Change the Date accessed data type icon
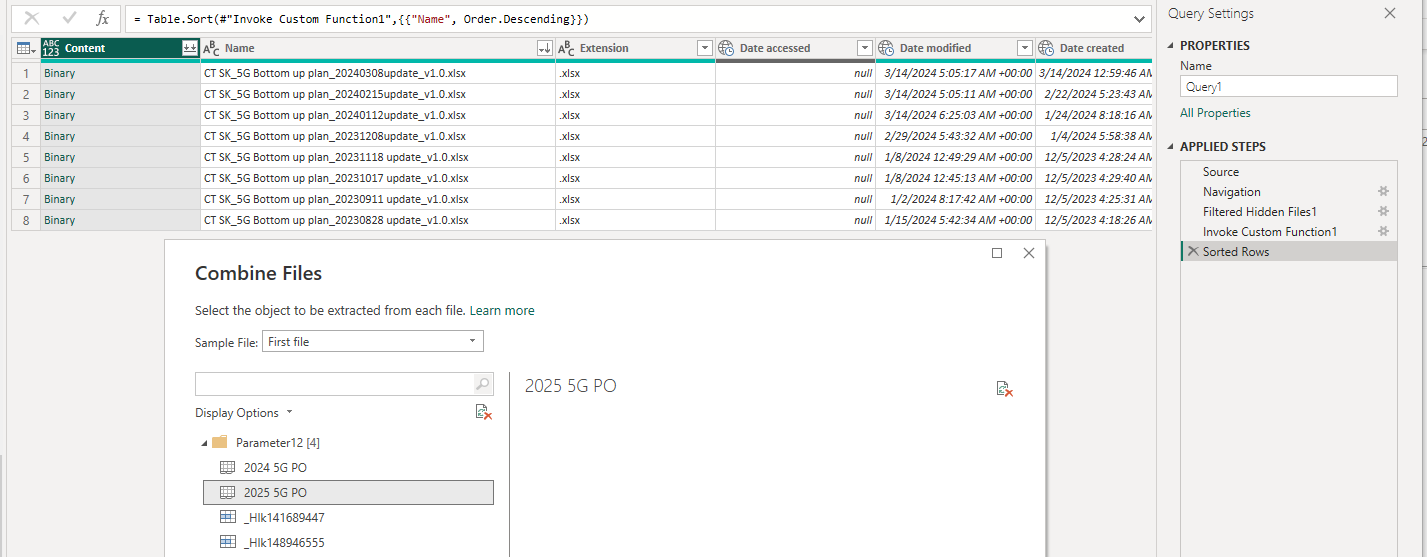The height and width of the screenshot is (557, 1427). [x=727, y=48]
